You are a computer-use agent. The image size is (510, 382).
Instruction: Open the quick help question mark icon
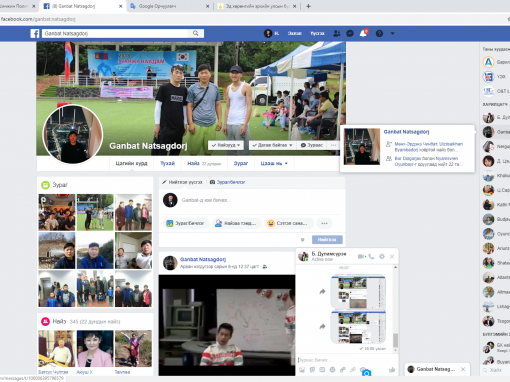379,33
